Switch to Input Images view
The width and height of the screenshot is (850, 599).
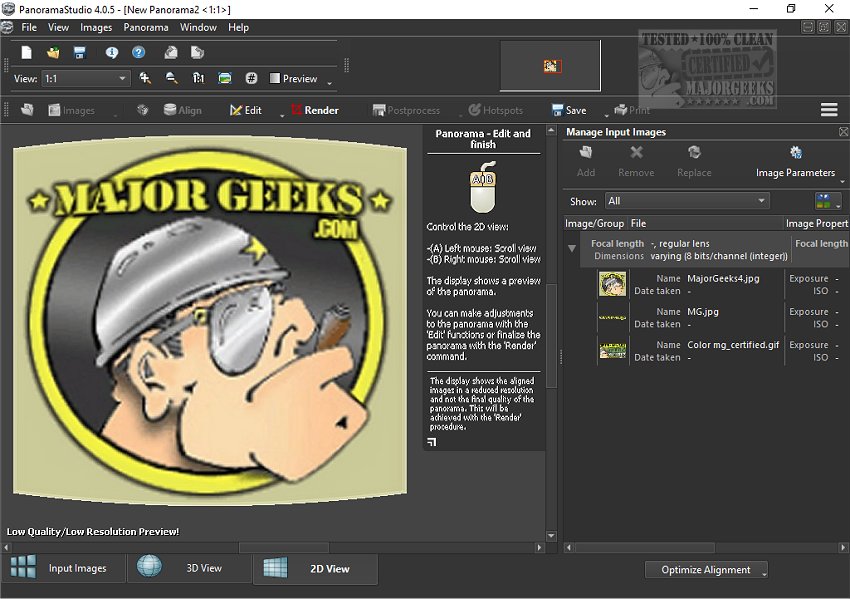pos(63,568)
